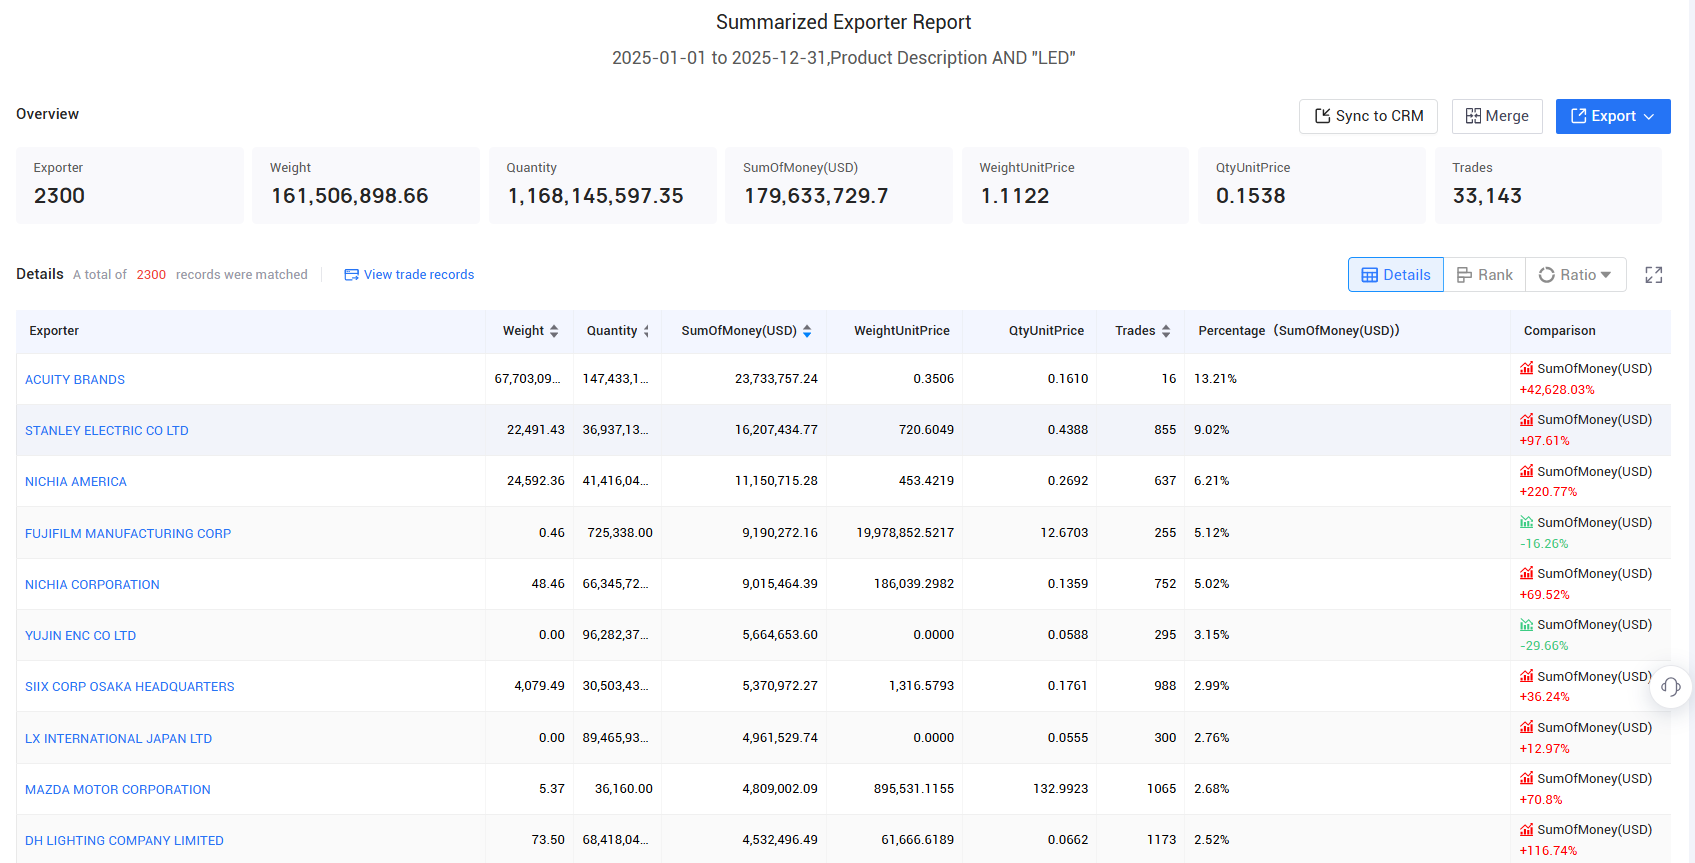Click Exporter overview card showing 2300
The height and width of the screenshot is (863, 1695).
[x=130, y=185]
